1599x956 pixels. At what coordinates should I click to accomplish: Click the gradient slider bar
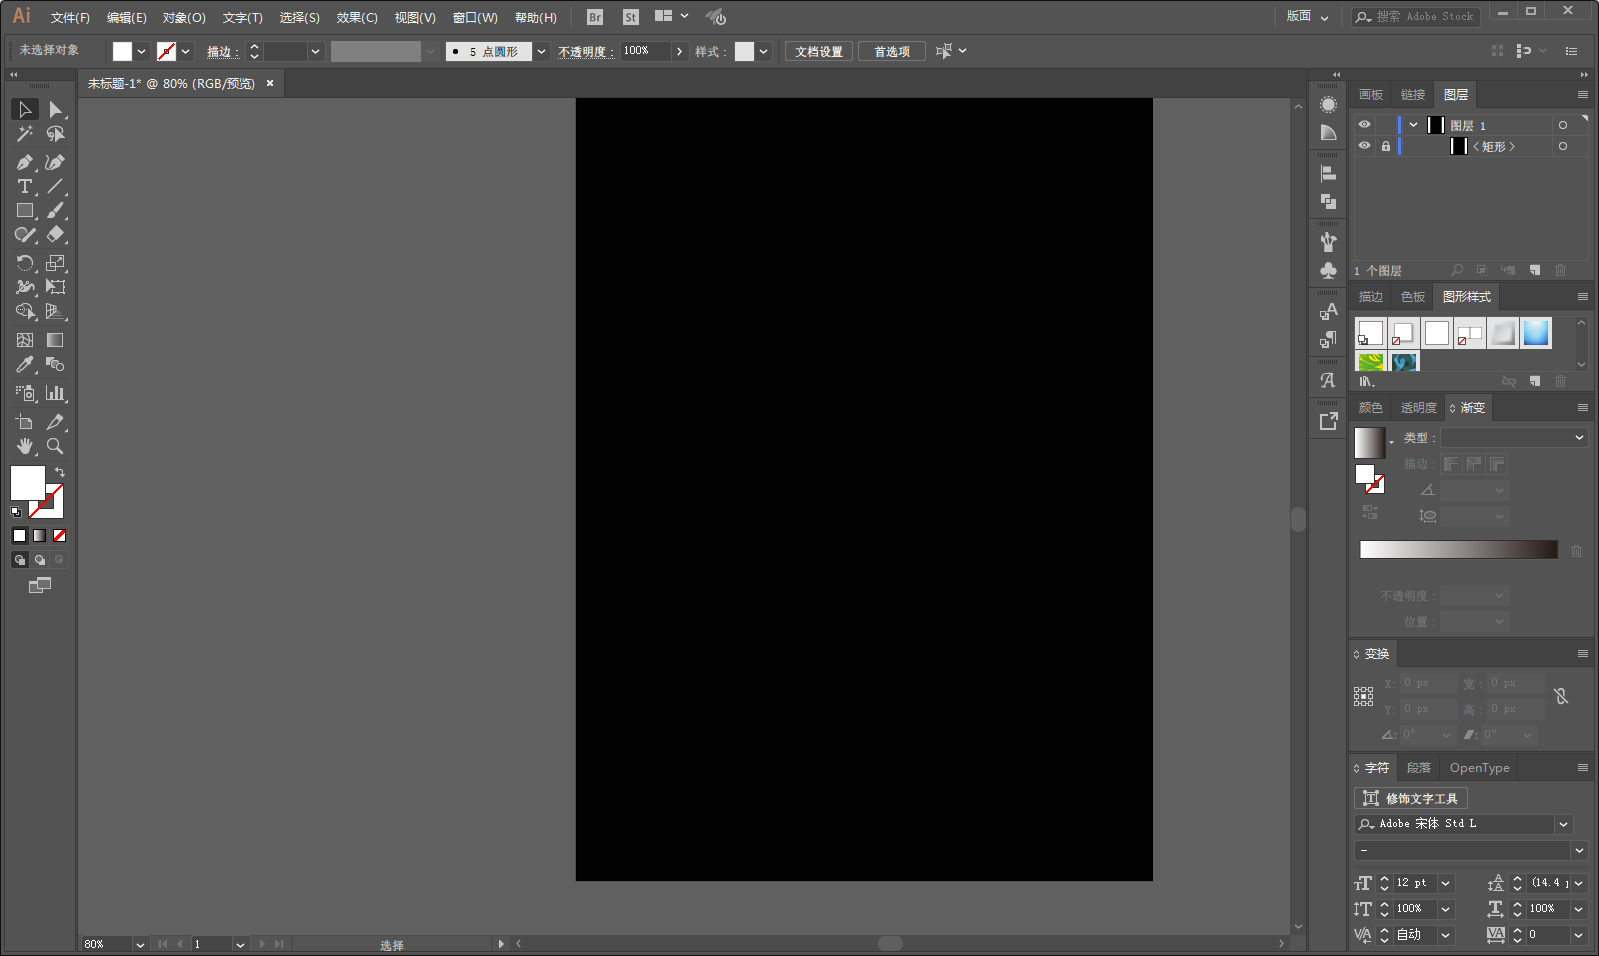click(1459, 549)
